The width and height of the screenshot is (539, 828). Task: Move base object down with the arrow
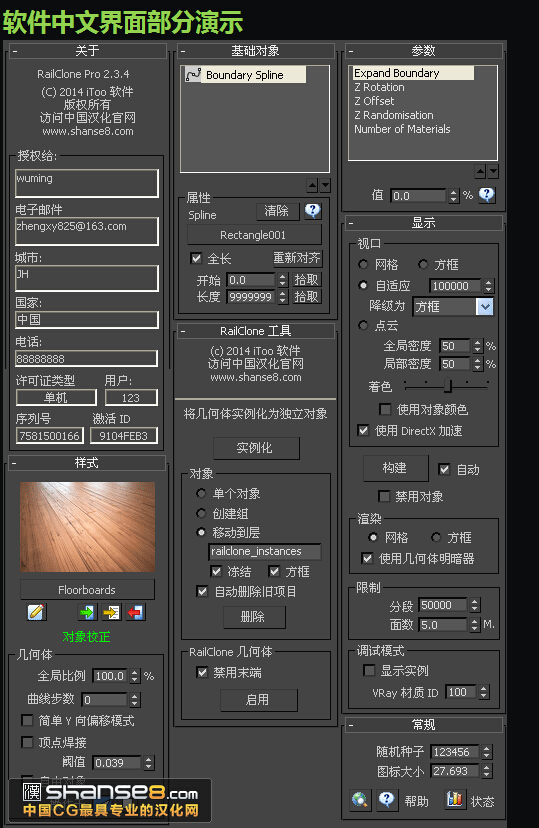[325, 185]
